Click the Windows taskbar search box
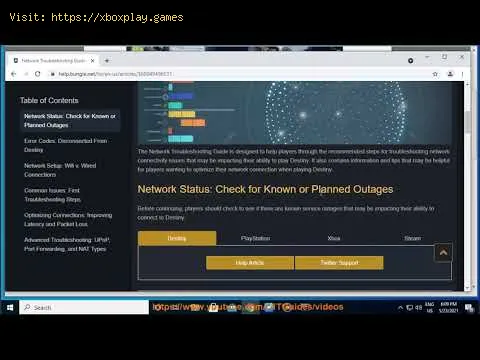 84,307
